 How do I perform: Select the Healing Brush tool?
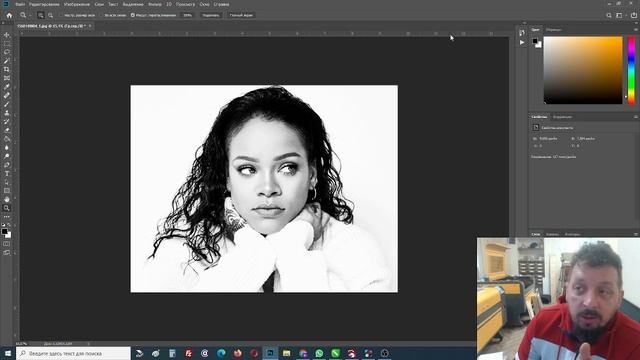(x=7, y=96)
